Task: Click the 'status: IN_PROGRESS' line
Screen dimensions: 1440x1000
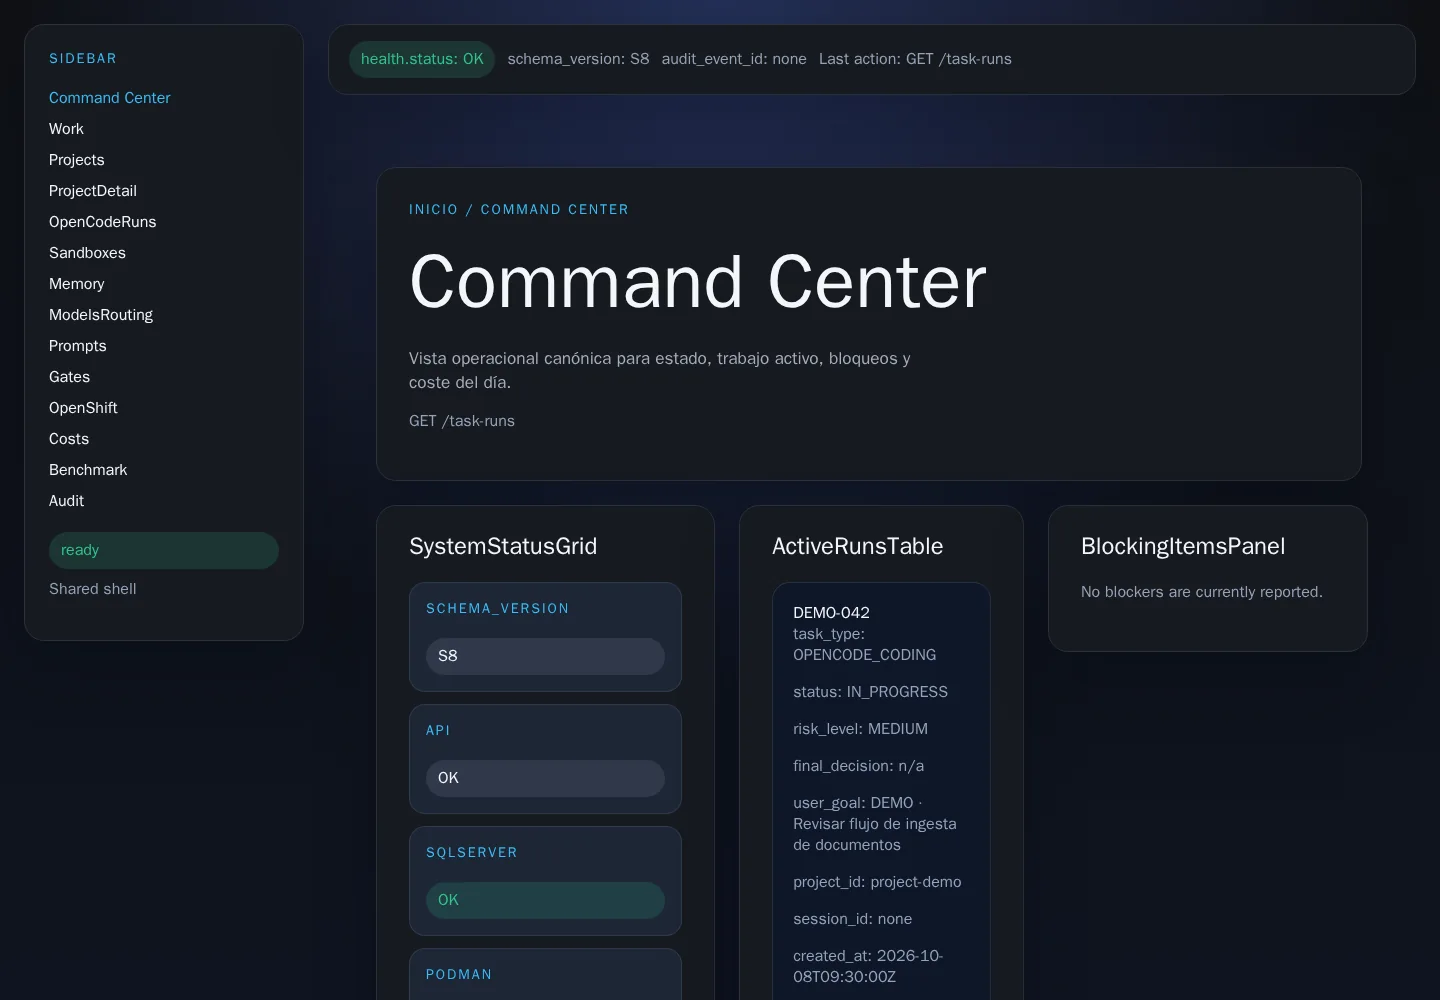Action: pos(870,692)
